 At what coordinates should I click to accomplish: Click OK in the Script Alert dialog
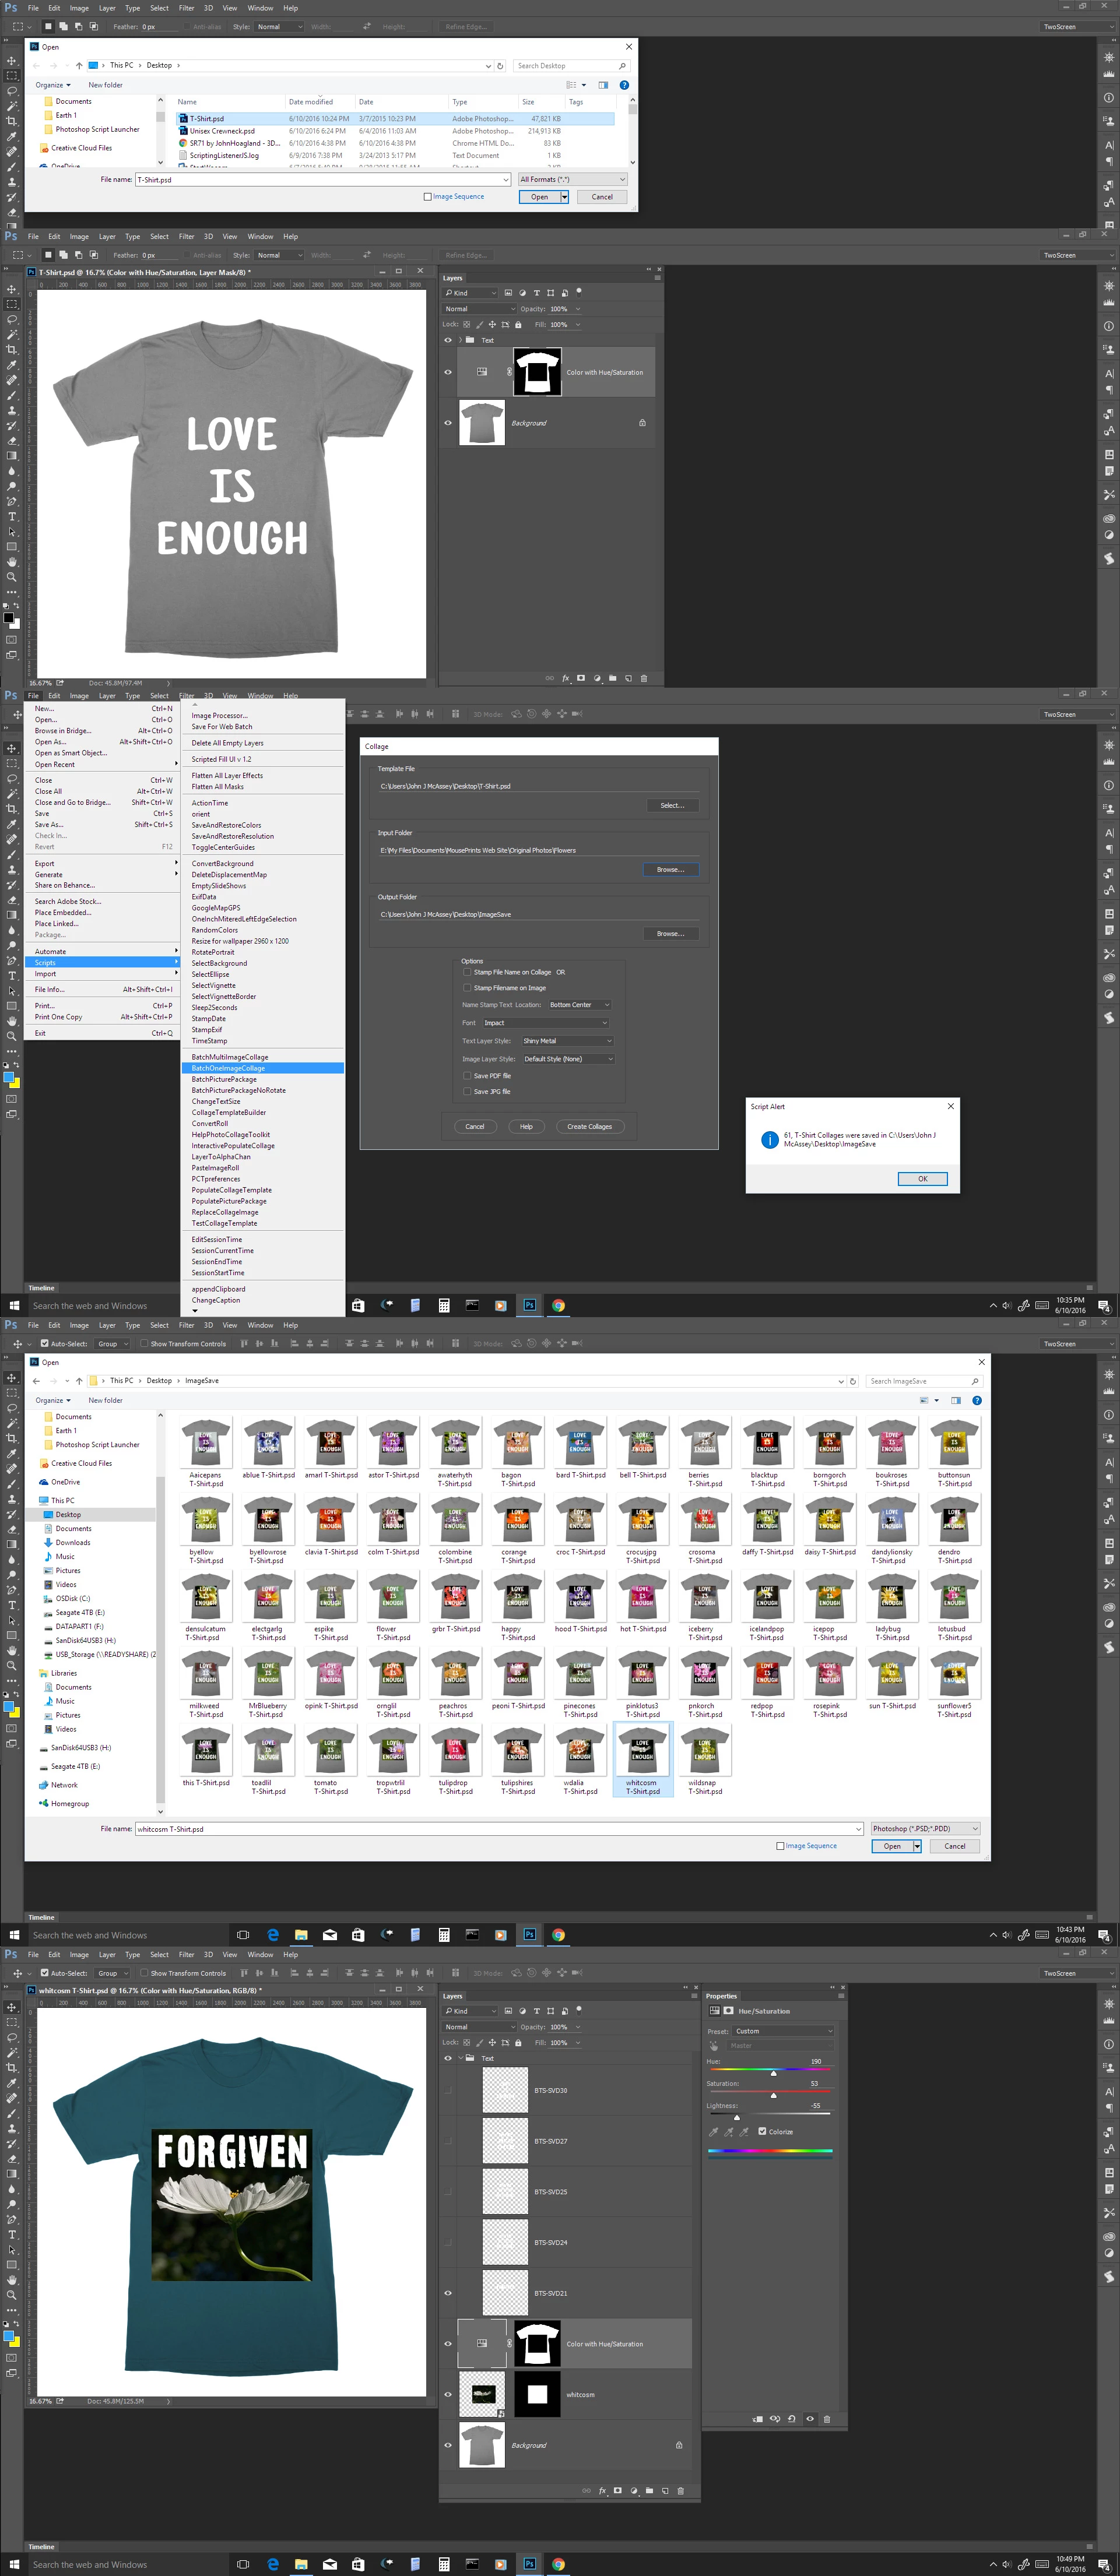[x=923, y=1178]
